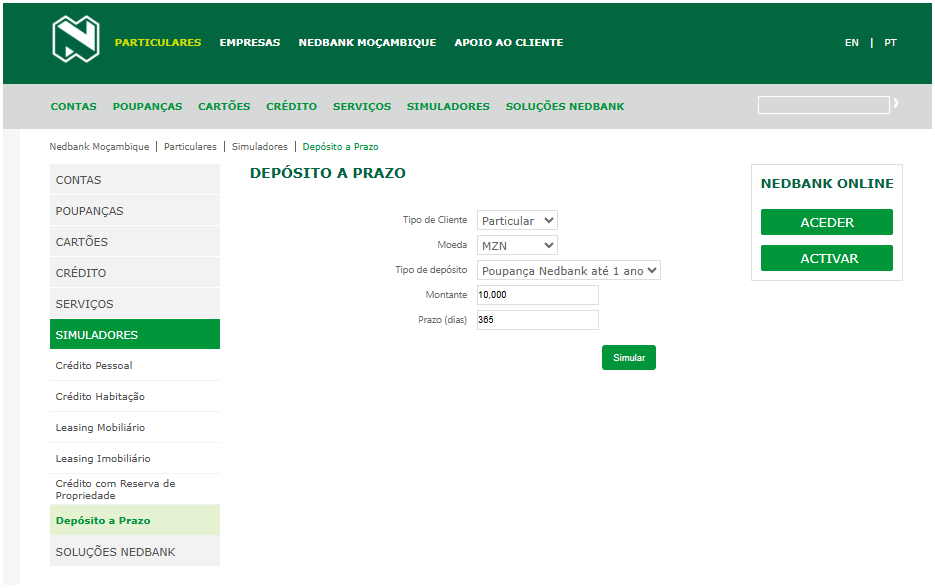Click the Particulares breadcrumb link
The width and height of the screenshot is (935, 588).
coord(190,147)
